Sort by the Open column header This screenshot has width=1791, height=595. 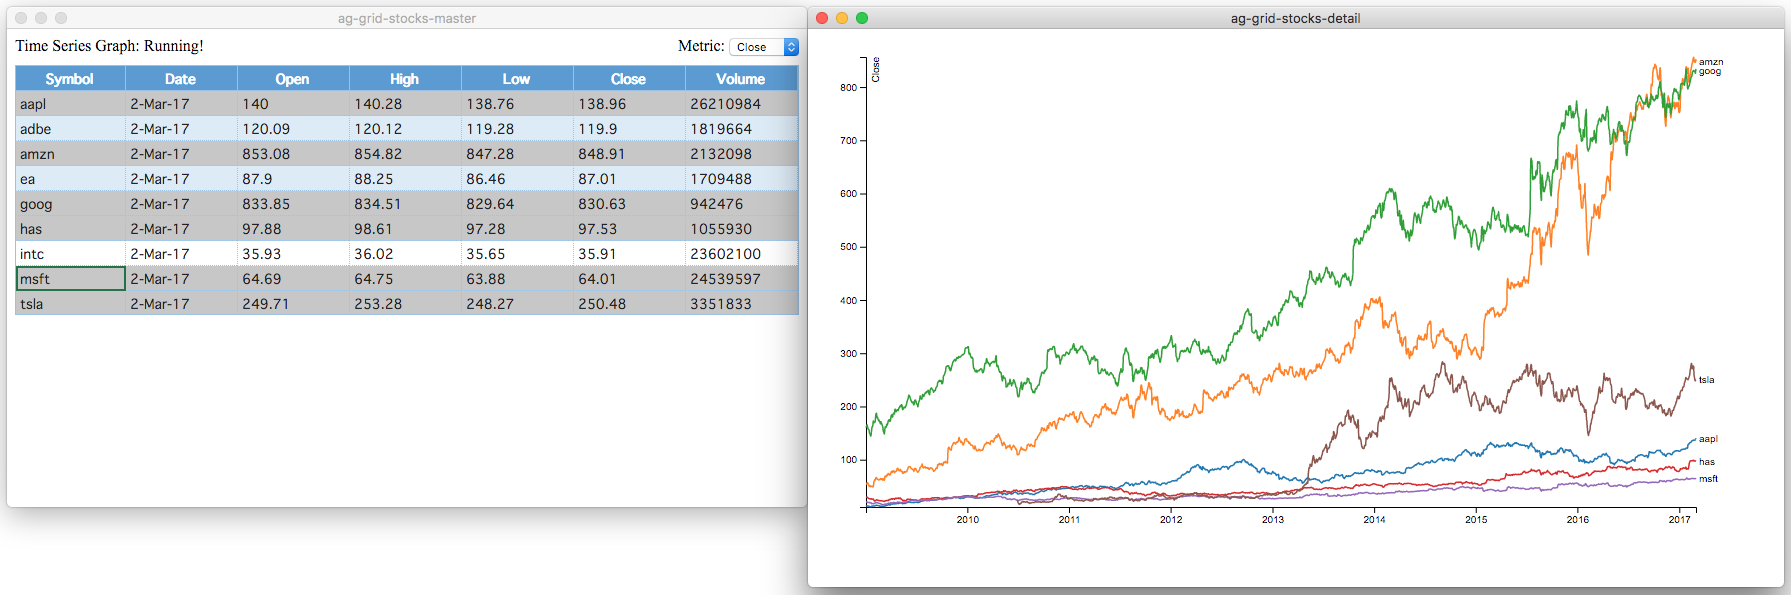(293, 79)
